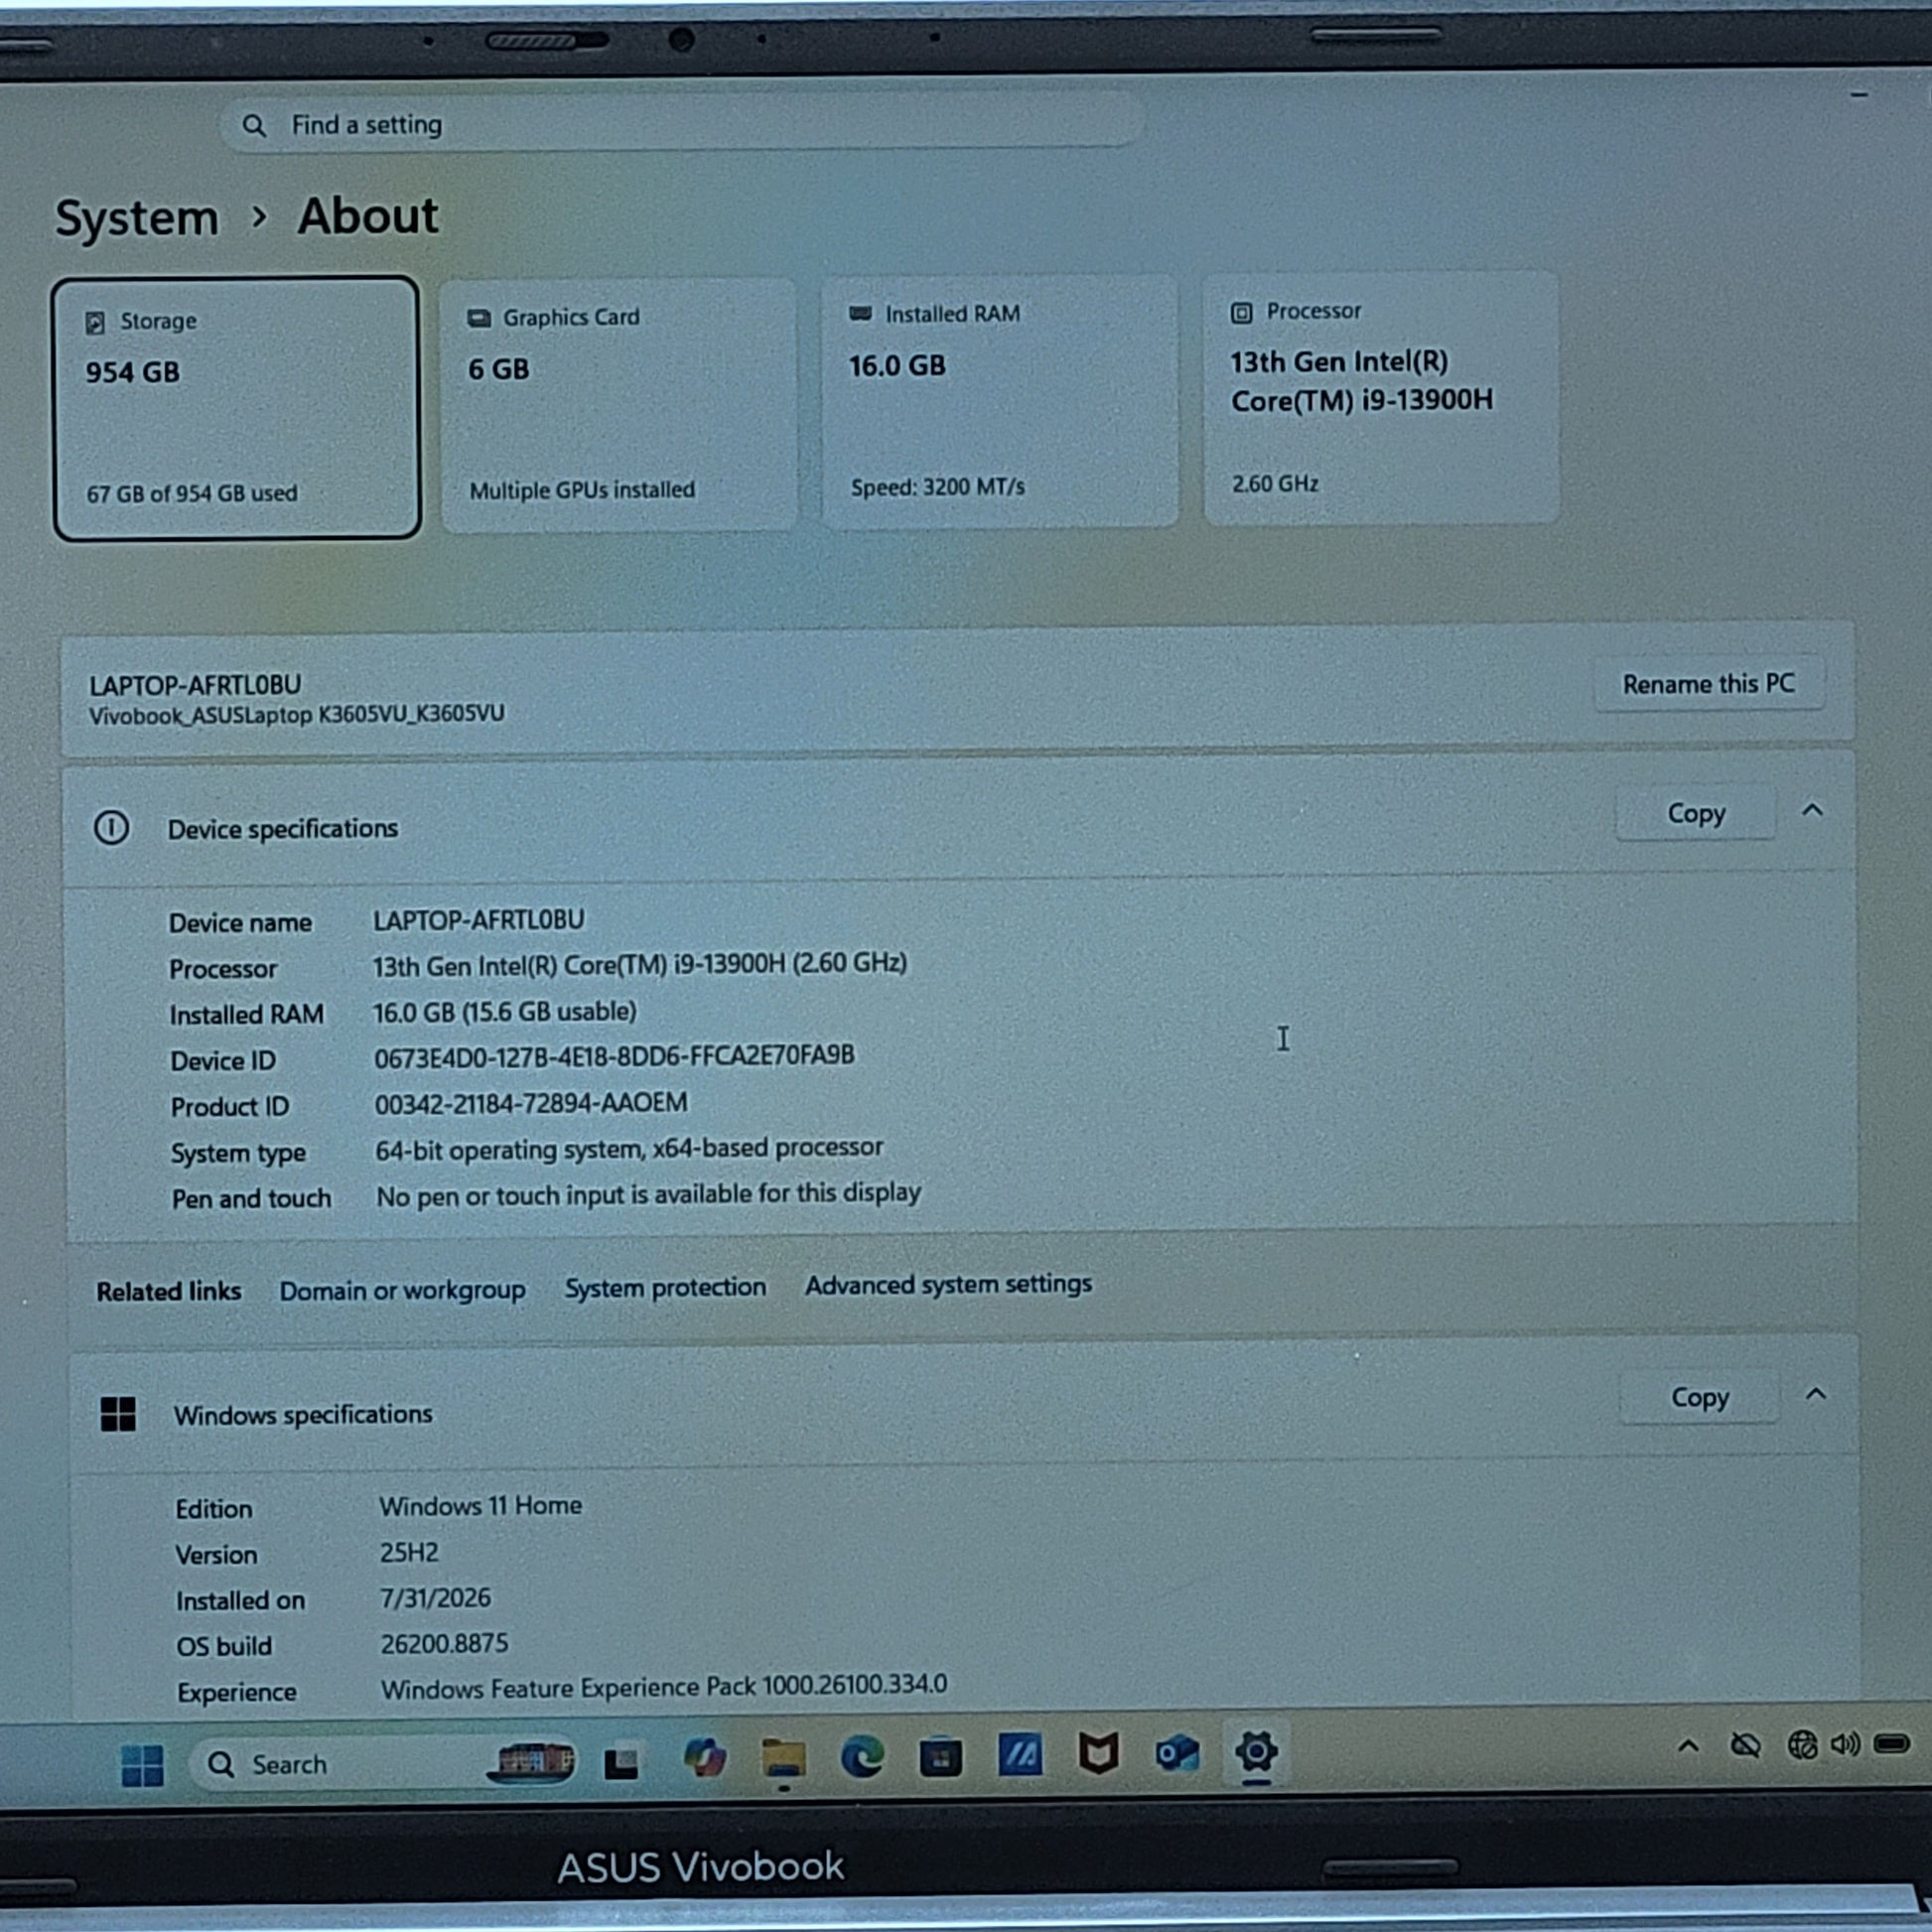
Task: Click the 67 GB of 954 GB used text
Action: point(192,494)
